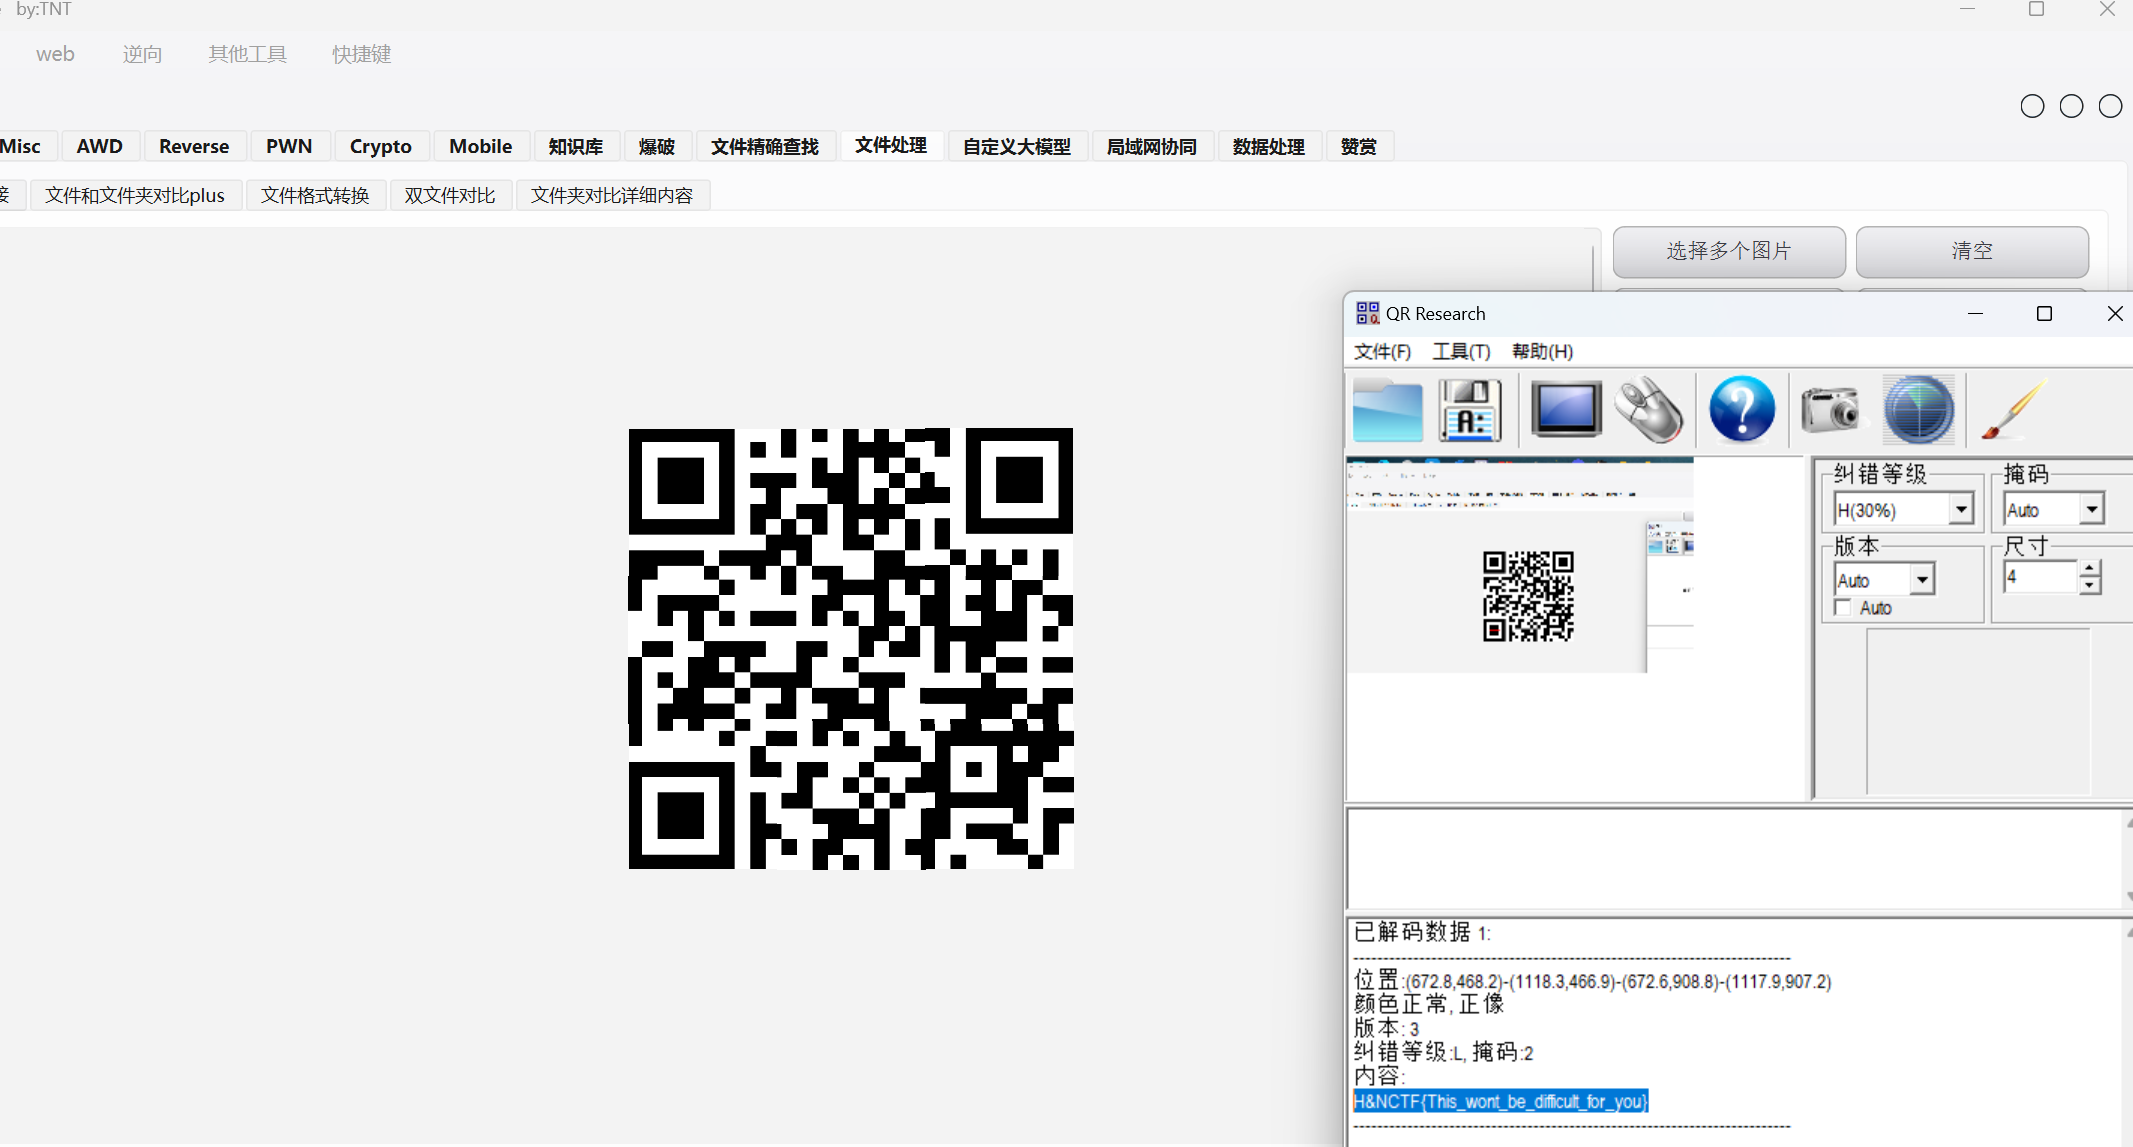Open the blue help question mark icon
Screen dimensions: 2133x1147
click(1742, 409)
